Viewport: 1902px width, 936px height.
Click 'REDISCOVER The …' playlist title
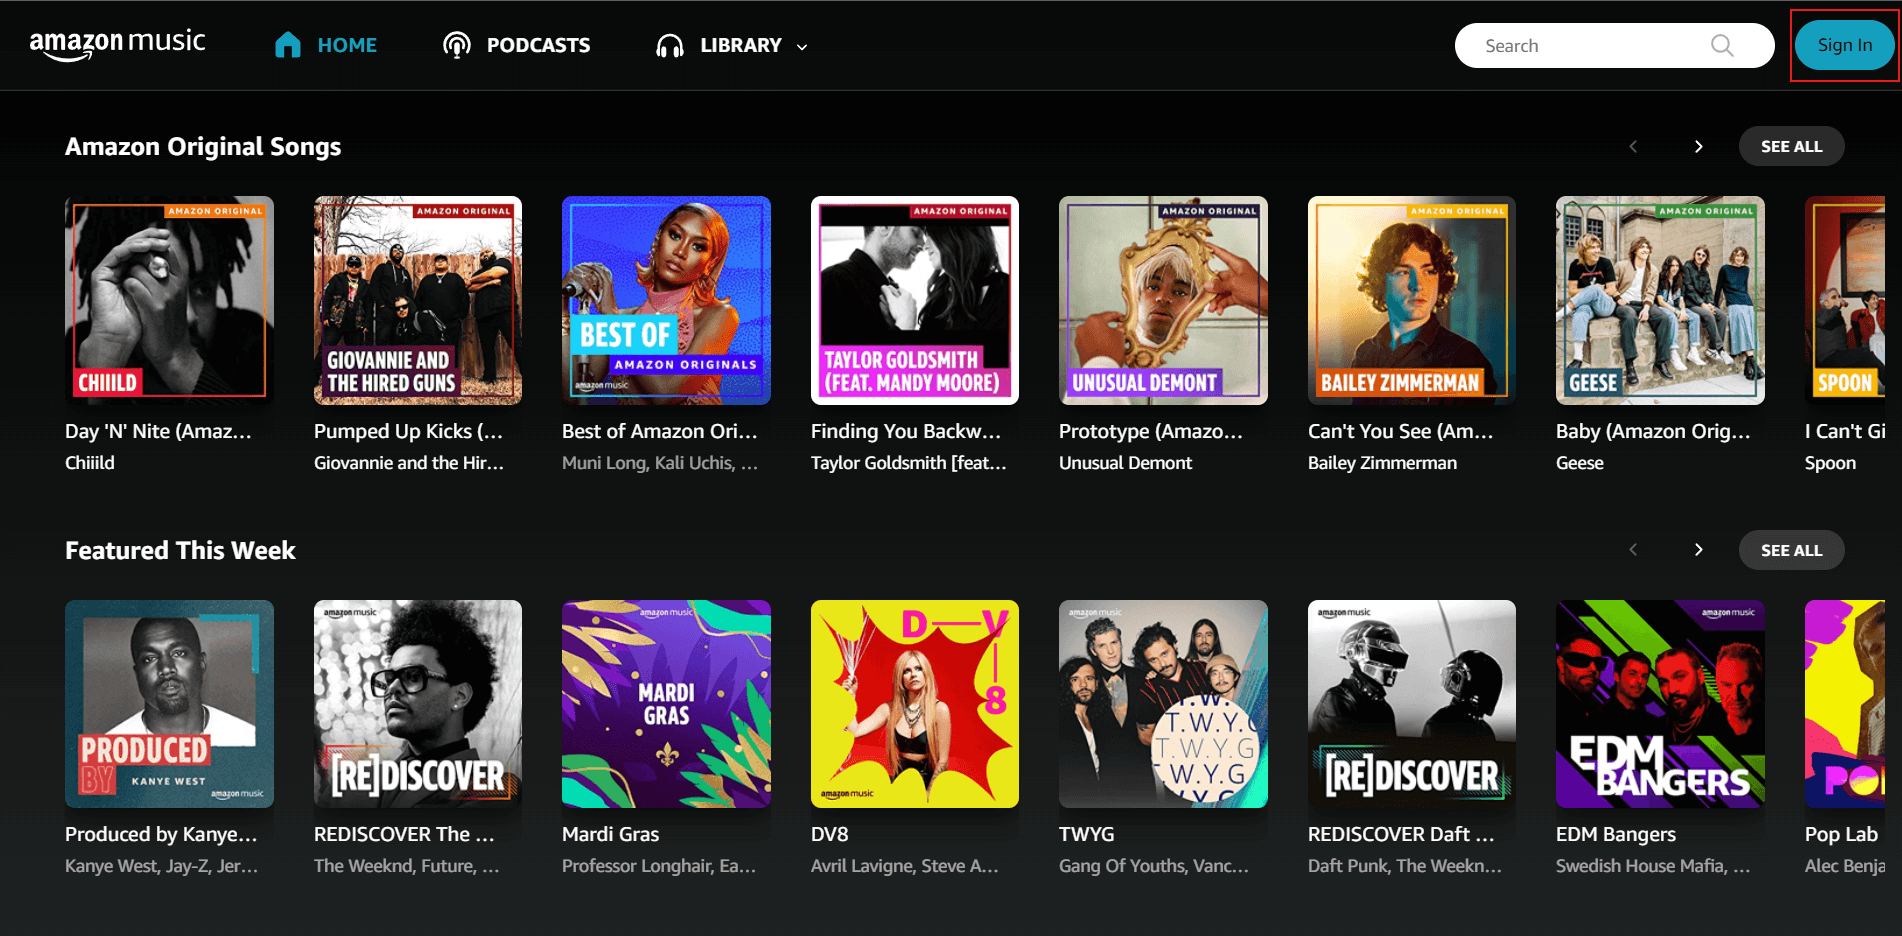point(404,834)
